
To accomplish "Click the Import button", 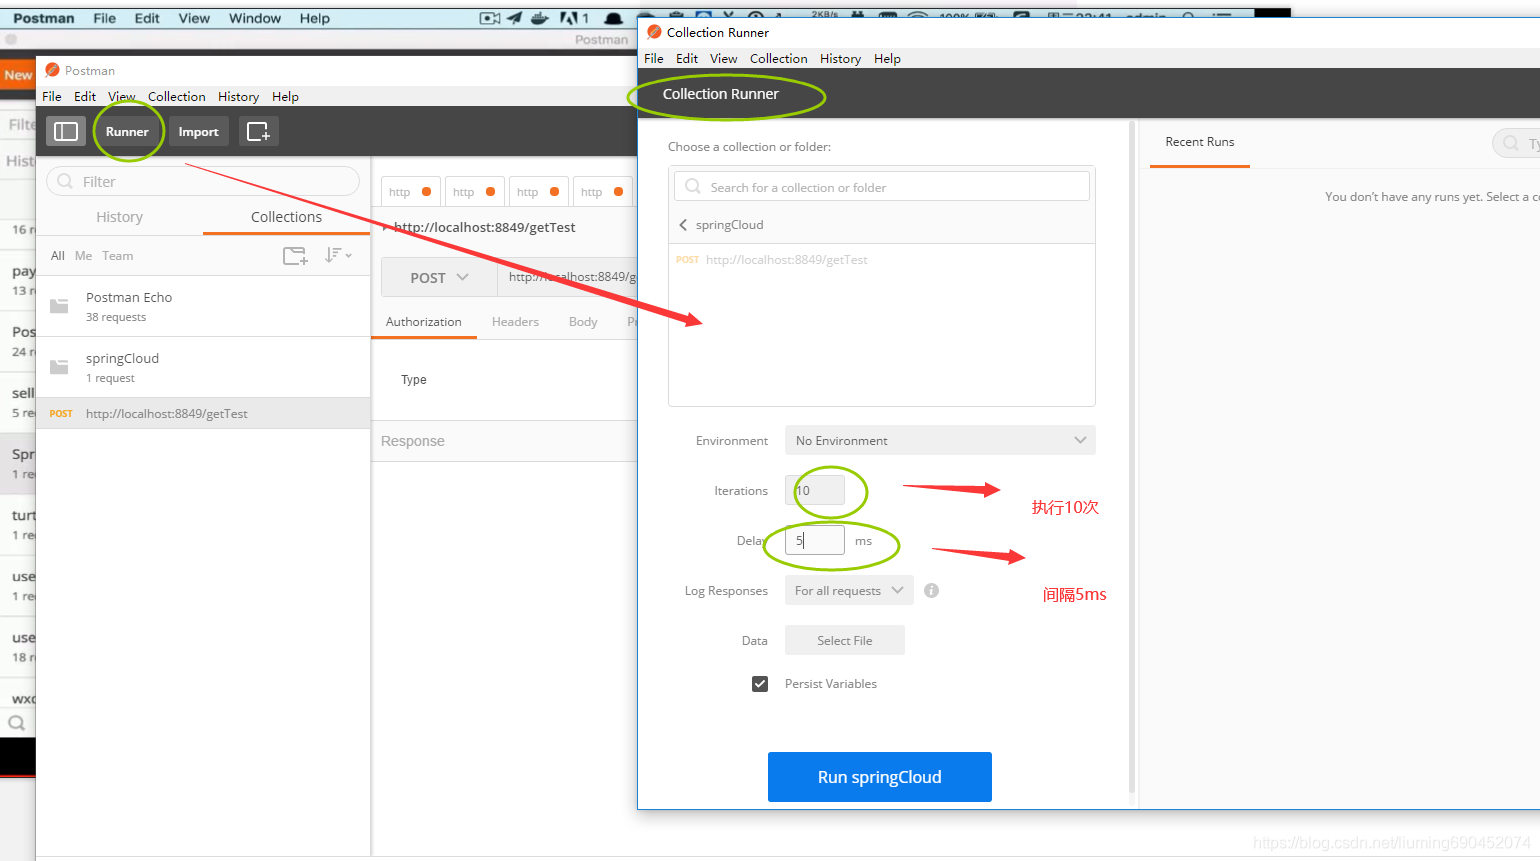I will coord(198,131).
